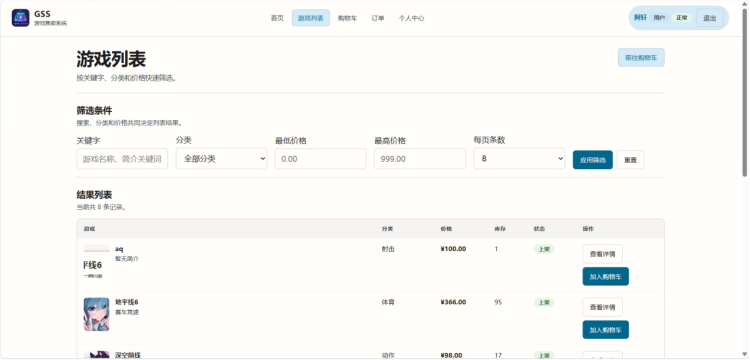The height and width of the screenshot is (360, 750).
Task: Click the 应用筛选 button
Action: [x=593, y=160]
